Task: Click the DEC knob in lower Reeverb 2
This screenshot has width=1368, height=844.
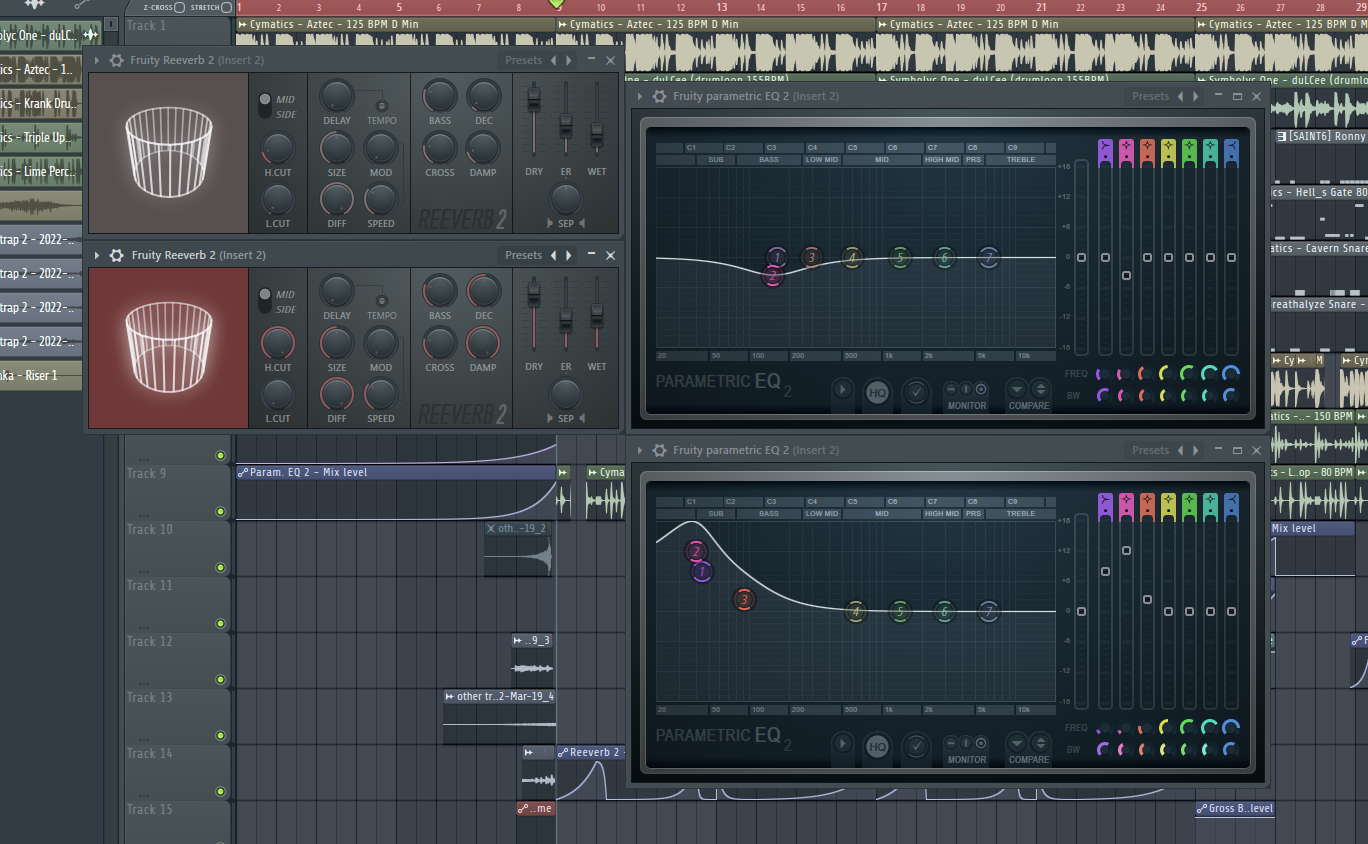Action: point(484,291)
